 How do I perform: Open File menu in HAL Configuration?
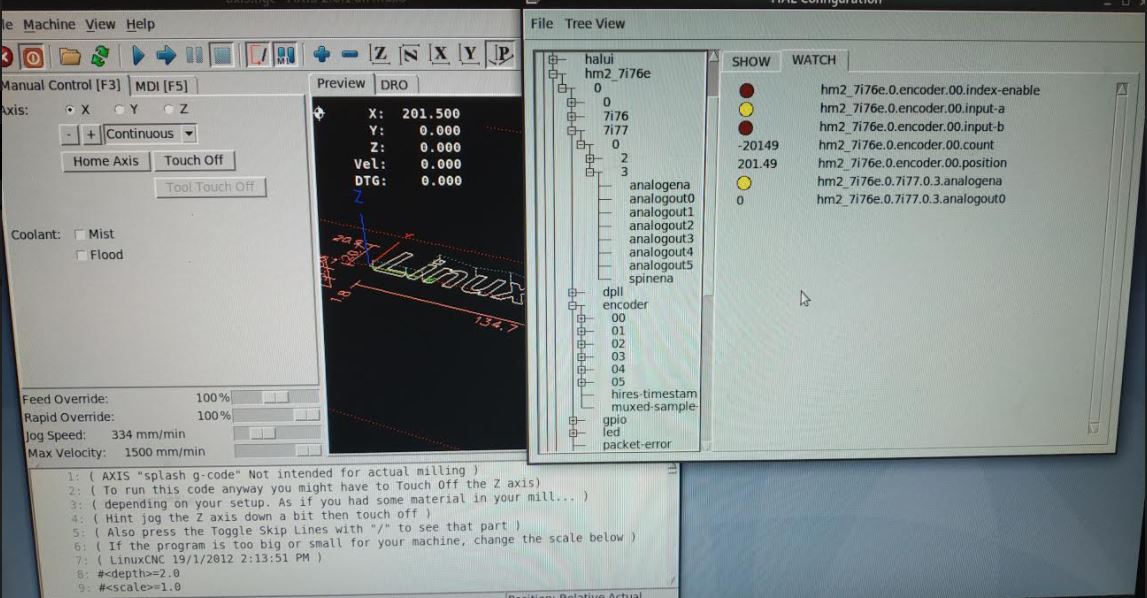pyautogui.click(x=541, y=23)
